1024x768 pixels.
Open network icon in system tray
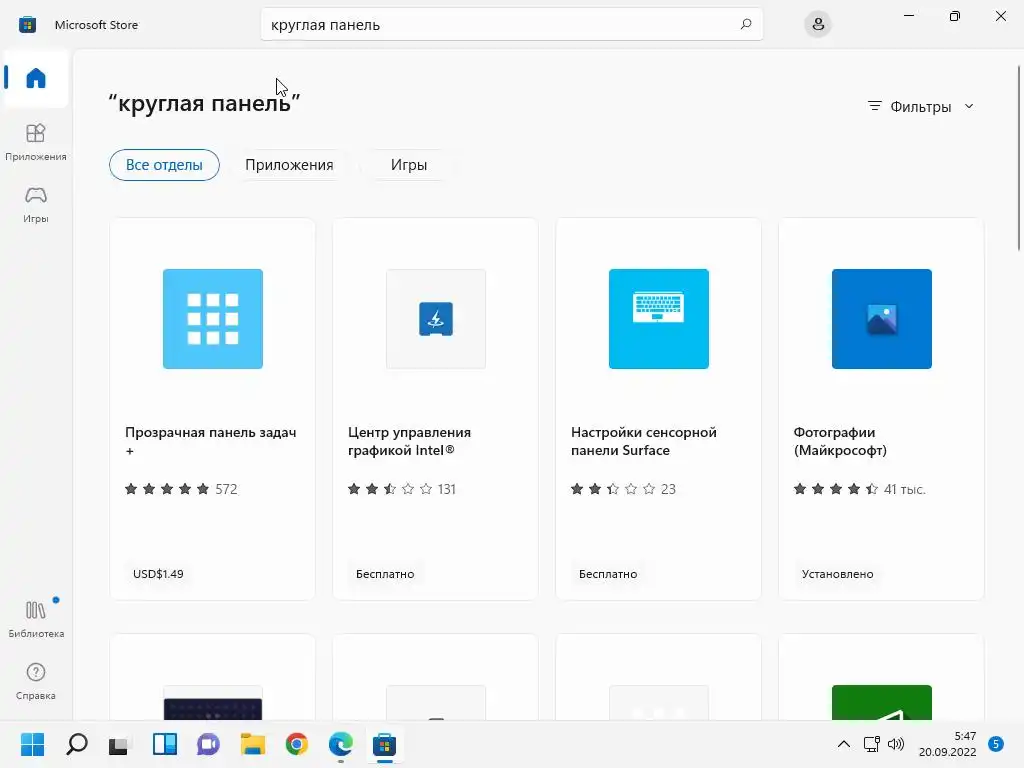coord(871,744)
